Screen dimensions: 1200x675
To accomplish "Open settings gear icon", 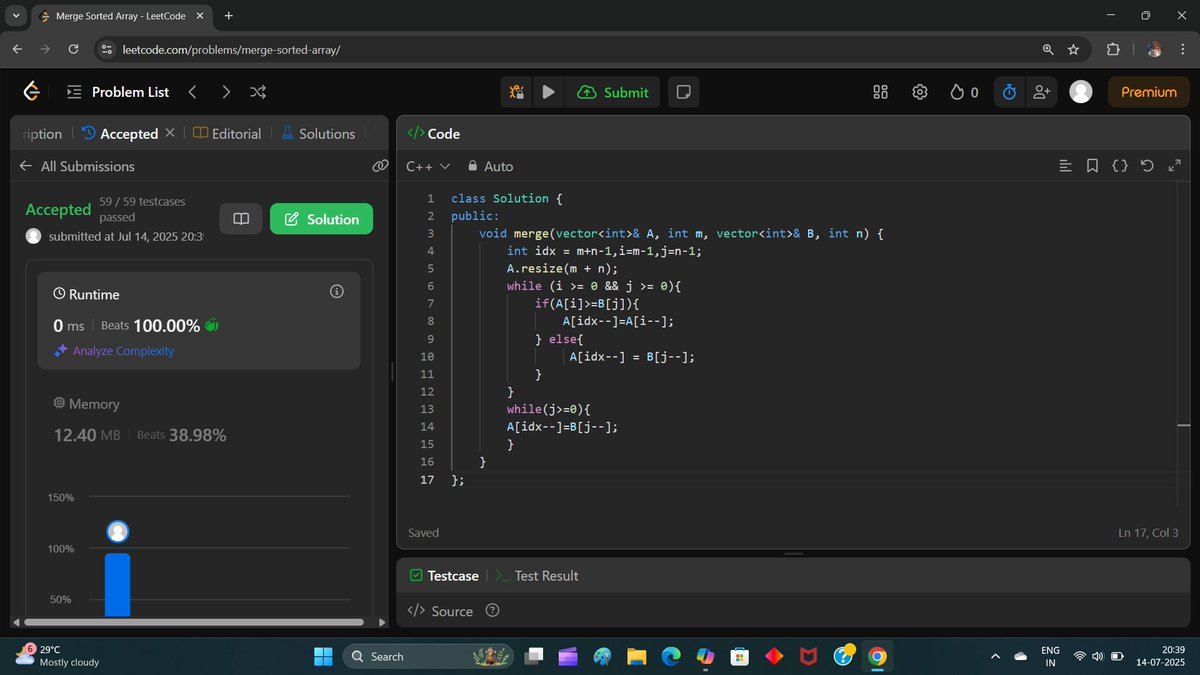I will [920, 92].
